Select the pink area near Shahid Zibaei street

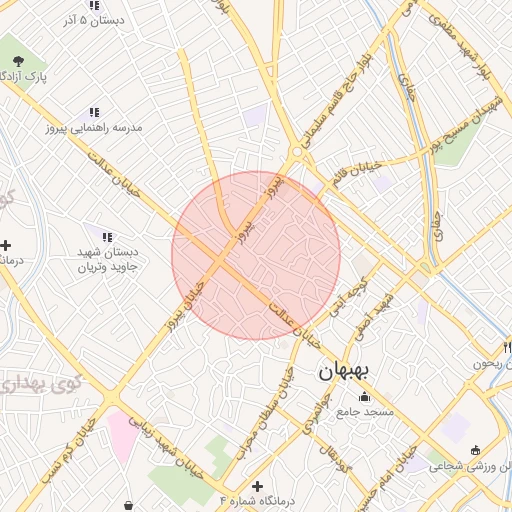coord(122,435)
